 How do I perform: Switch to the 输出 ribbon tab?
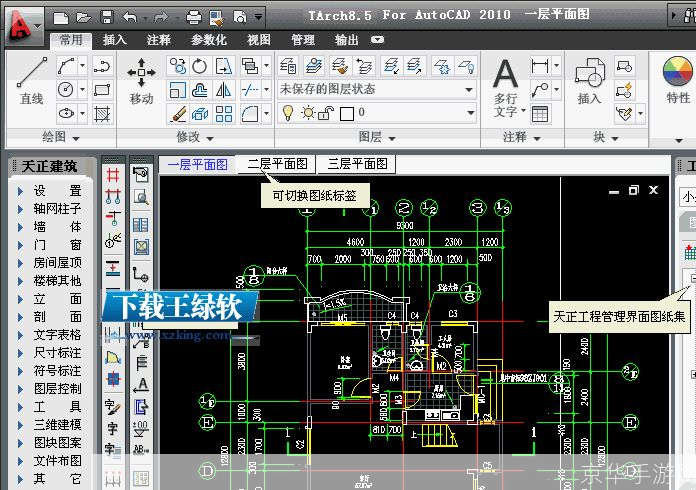tap(346, 40)
